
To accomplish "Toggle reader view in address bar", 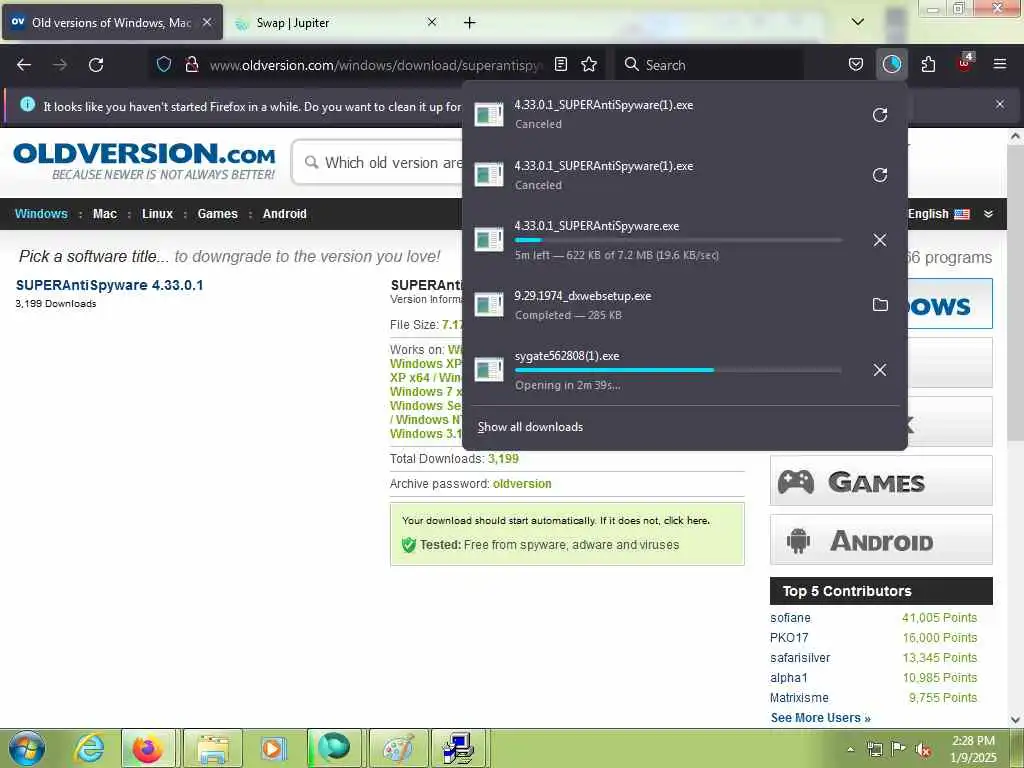I will pos(560,64).
